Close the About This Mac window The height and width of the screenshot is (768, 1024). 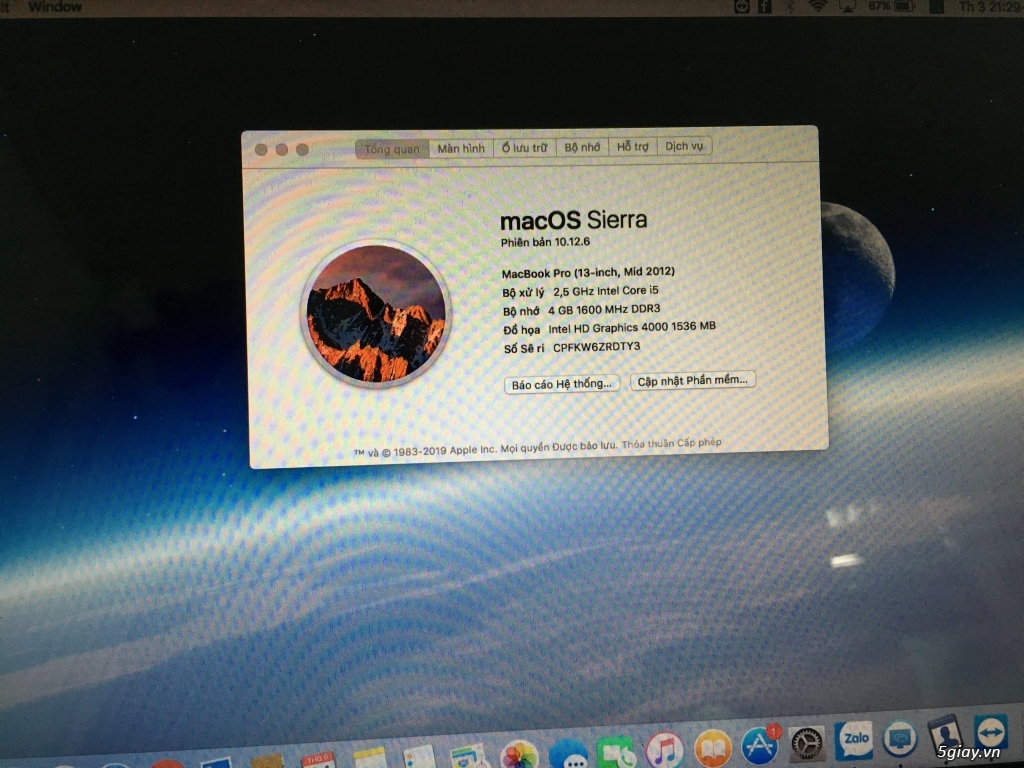tap(261, 150)
